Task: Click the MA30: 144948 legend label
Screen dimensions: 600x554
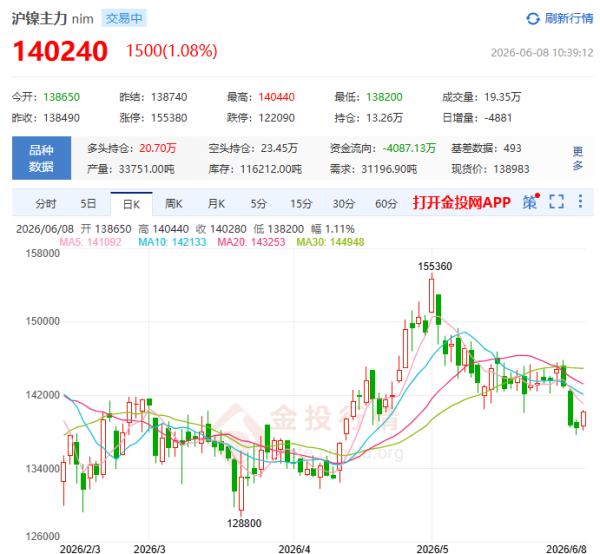Action: [x=330, y=242]
